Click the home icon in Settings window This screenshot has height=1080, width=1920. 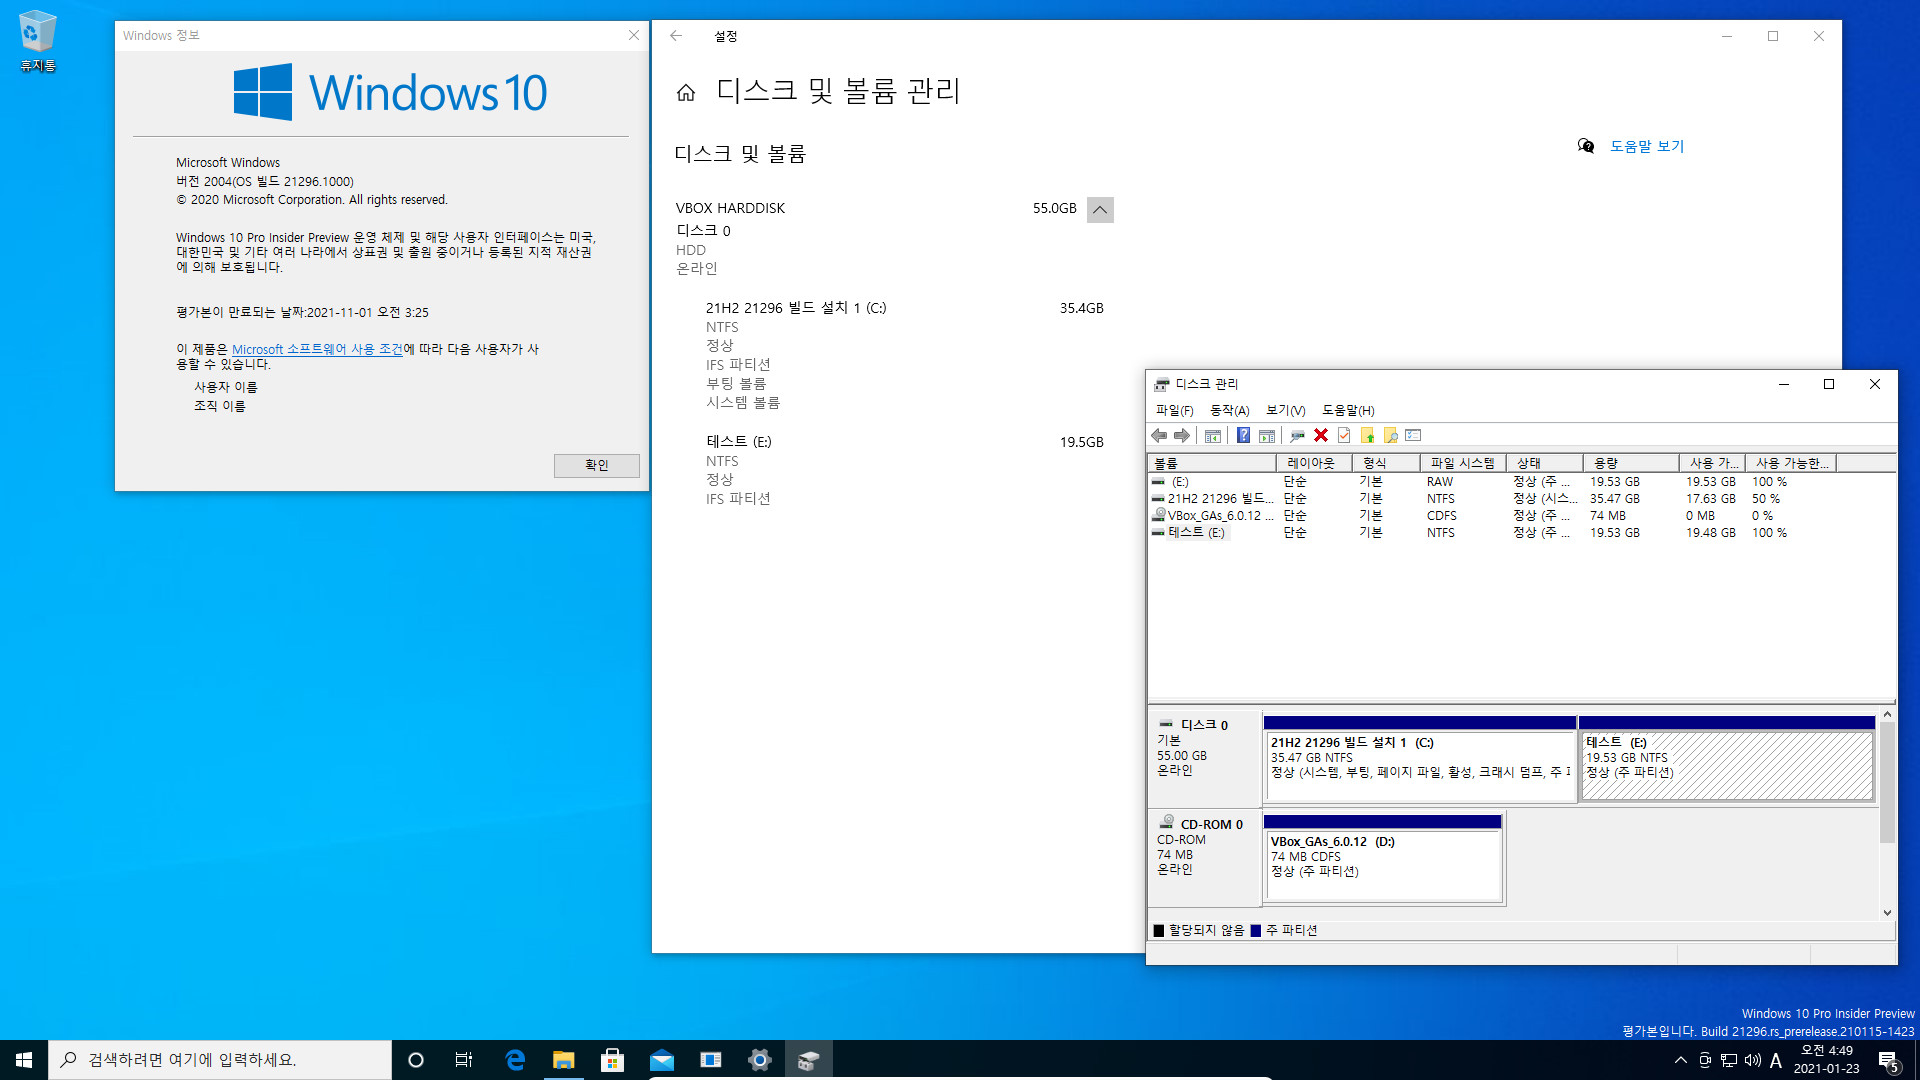tap(686, 93)
